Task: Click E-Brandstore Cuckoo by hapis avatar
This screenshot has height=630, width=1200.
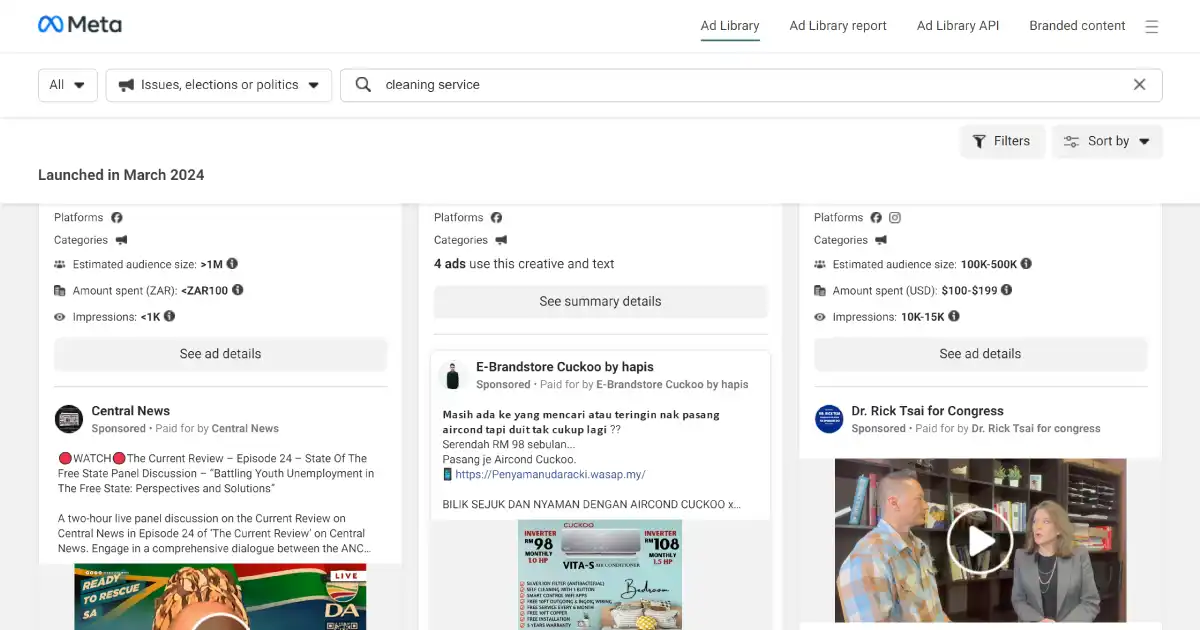Action: [453, 375]
